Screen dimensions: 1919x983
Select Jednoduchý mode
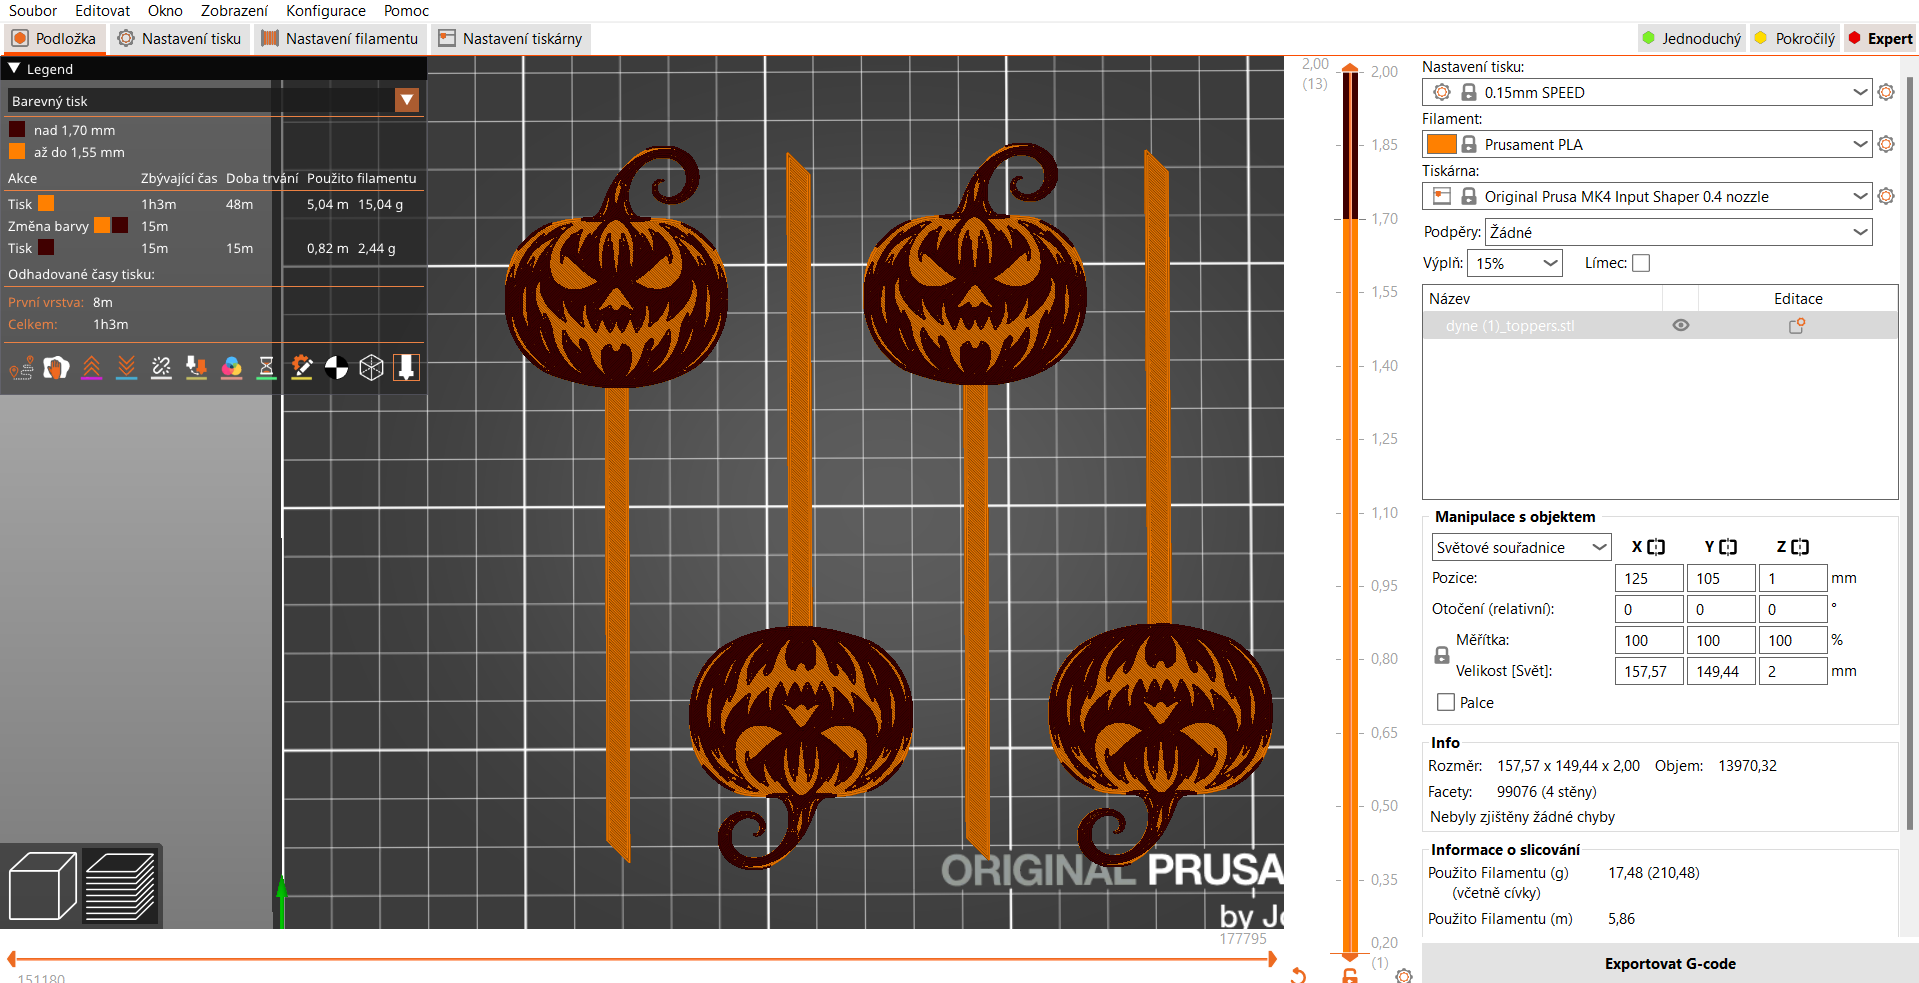1691,39
